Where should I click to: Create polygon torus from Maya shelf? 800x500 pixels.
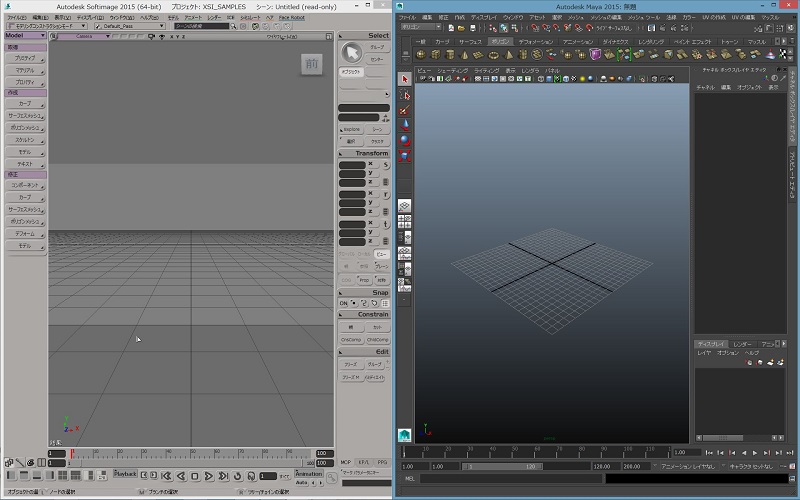pyautogui.click(x=493, y=54)
